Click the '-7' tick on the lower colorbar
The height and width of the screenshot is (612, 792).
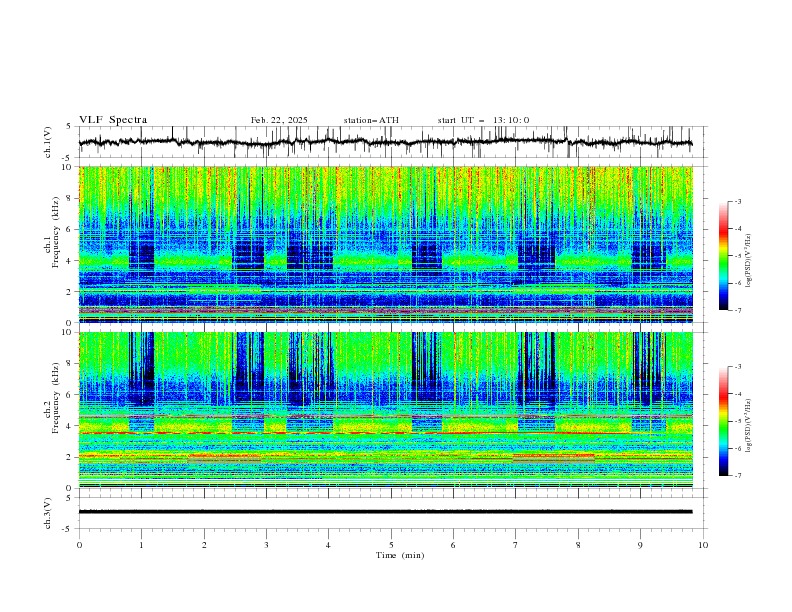pos(737,476)
